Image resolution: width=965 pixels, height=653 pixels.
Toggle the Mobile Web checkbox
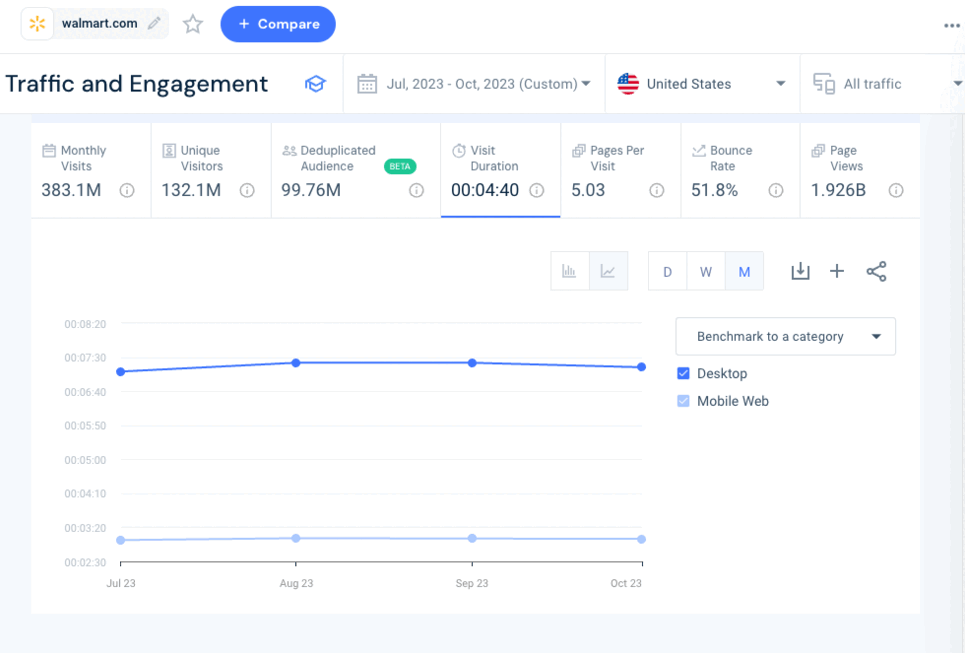684,401
